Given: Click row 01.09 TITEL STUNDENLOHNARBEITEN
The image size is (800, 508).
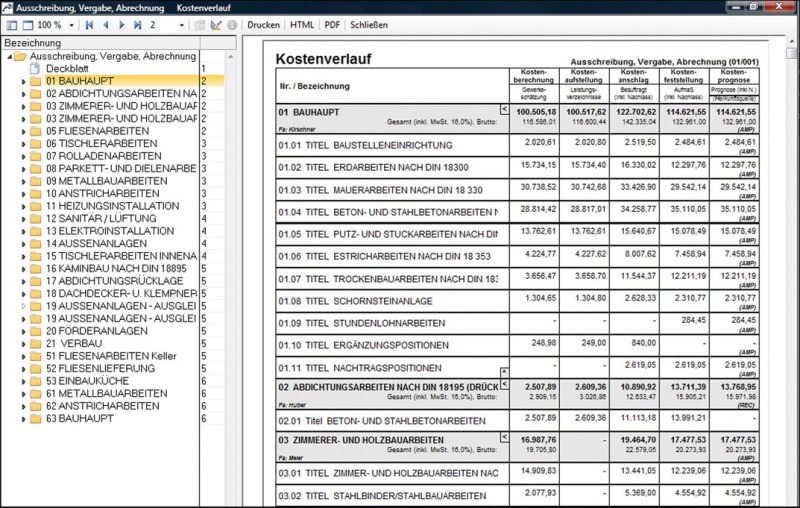Looking at the screenshot, I should [x=517, y=323].
